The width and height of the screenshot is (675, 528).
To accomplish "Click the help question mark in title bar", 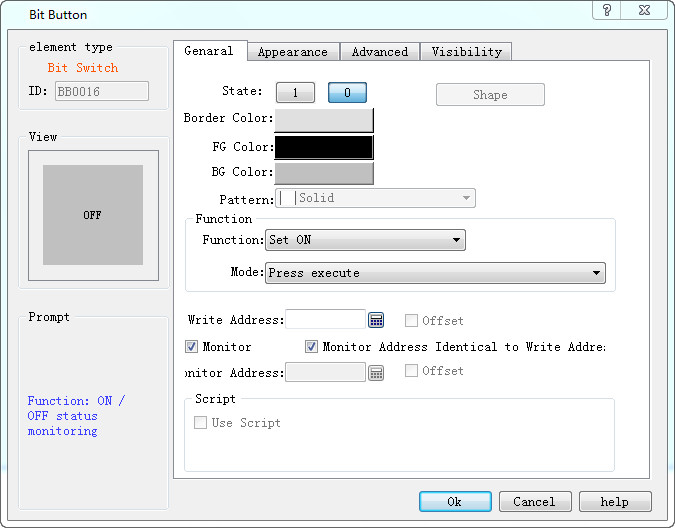I will tap(606, 11).
